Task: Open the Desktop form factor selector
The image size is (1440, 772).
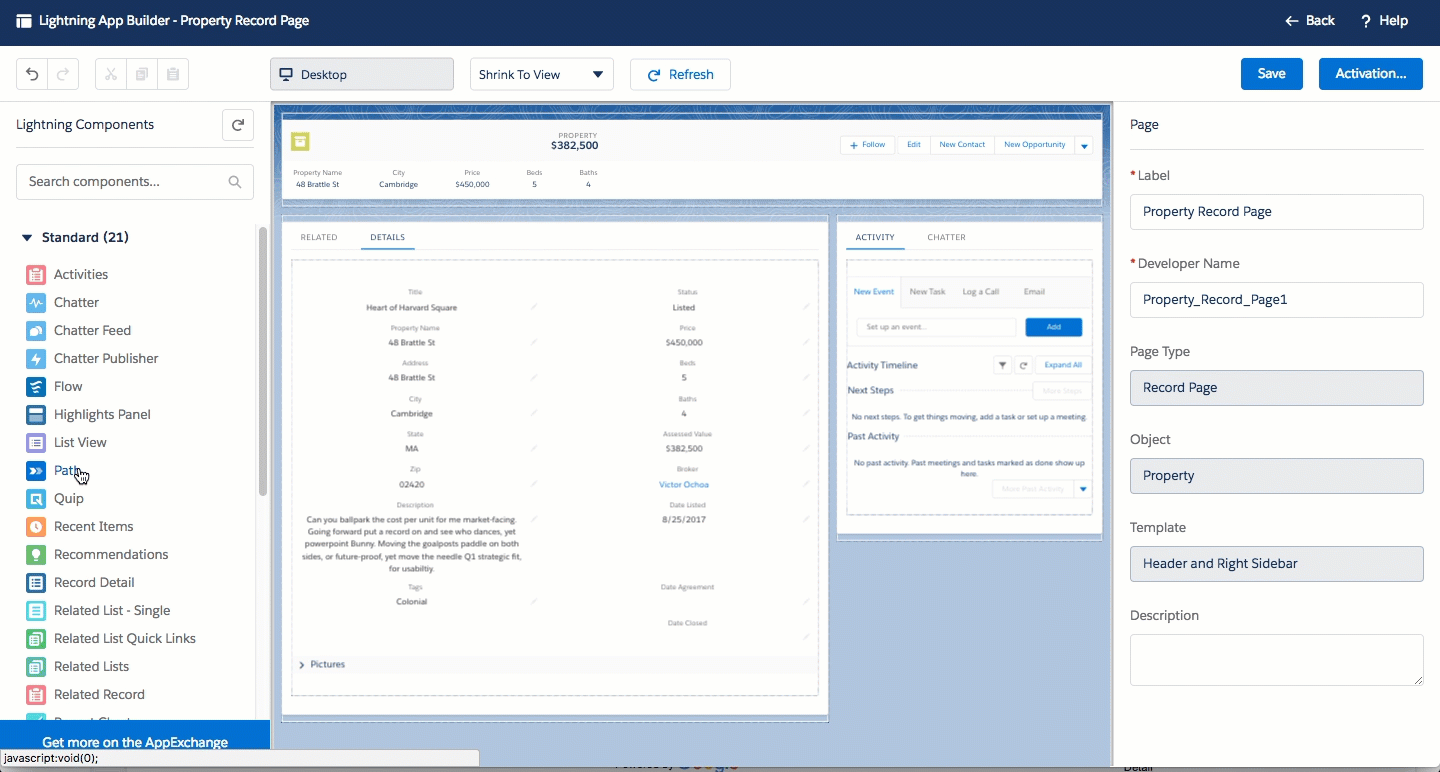Action: (362, 74)
